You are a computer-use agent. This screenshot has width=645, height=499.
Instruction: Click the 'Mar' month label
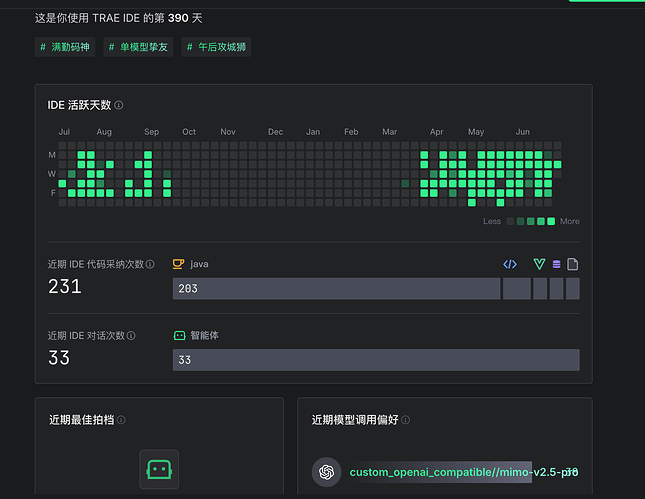pyautogui.click(x=390, y=132)
